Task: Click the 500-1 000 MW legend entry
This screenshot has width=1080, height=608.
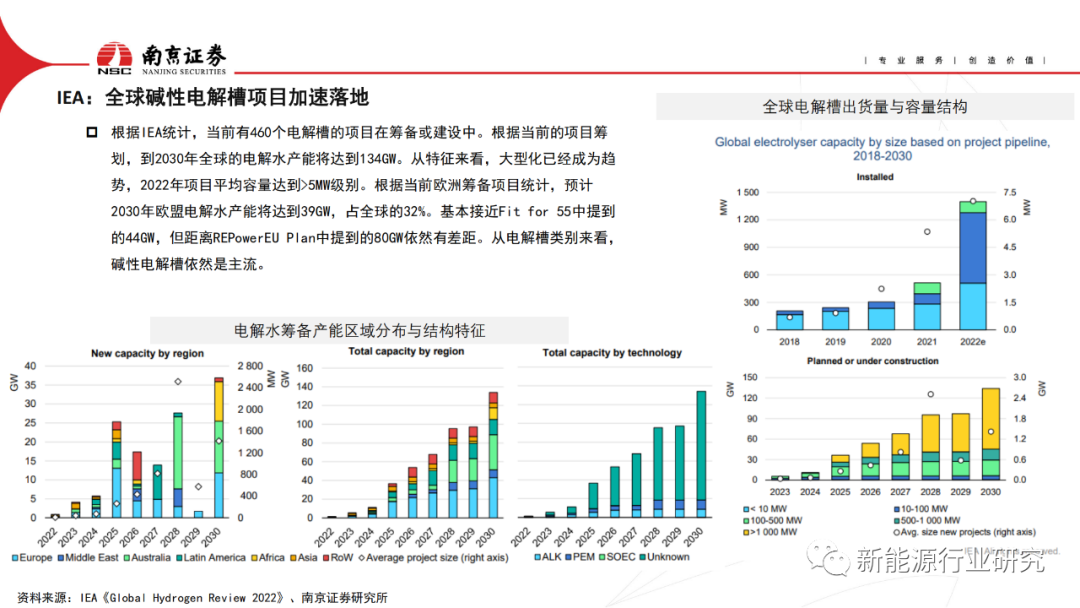Action: [926, 521]
